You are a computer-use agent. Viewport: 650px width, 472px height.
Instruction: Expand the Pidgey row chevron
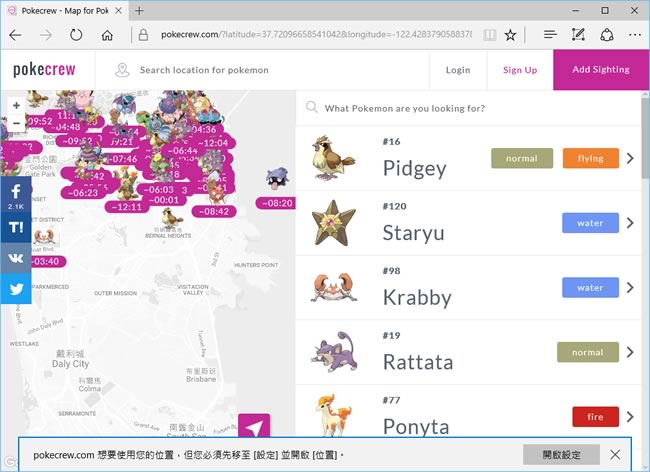click(630, 158)
